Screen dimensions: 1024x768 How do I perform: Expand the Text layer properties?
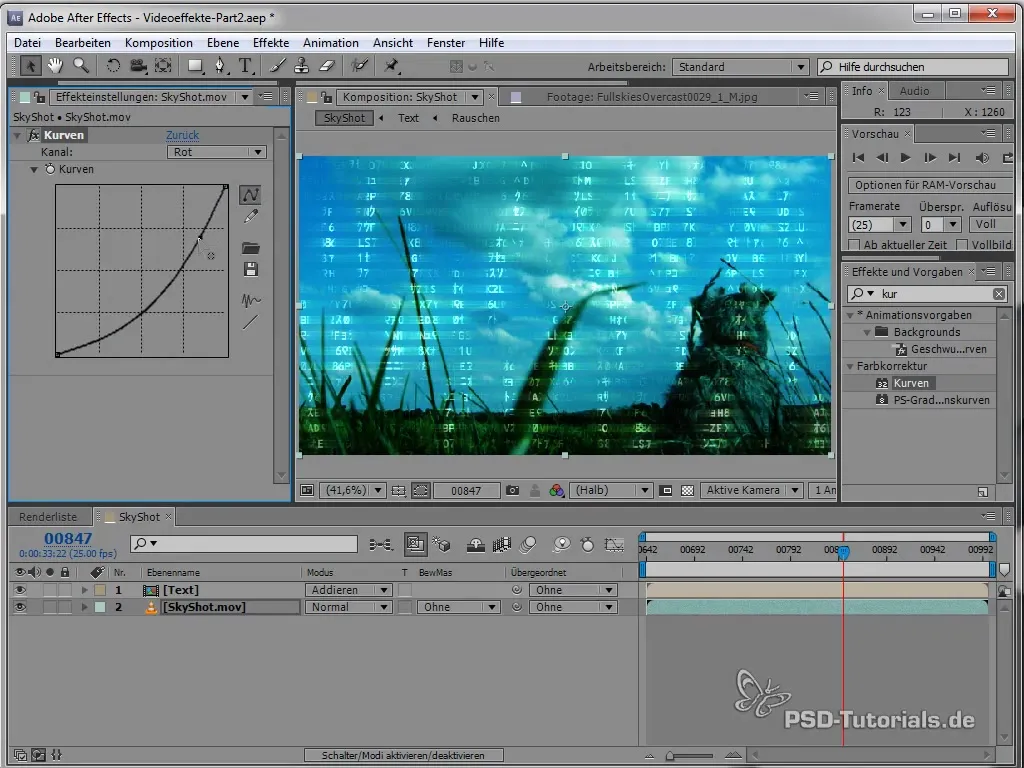coord(84,590)
